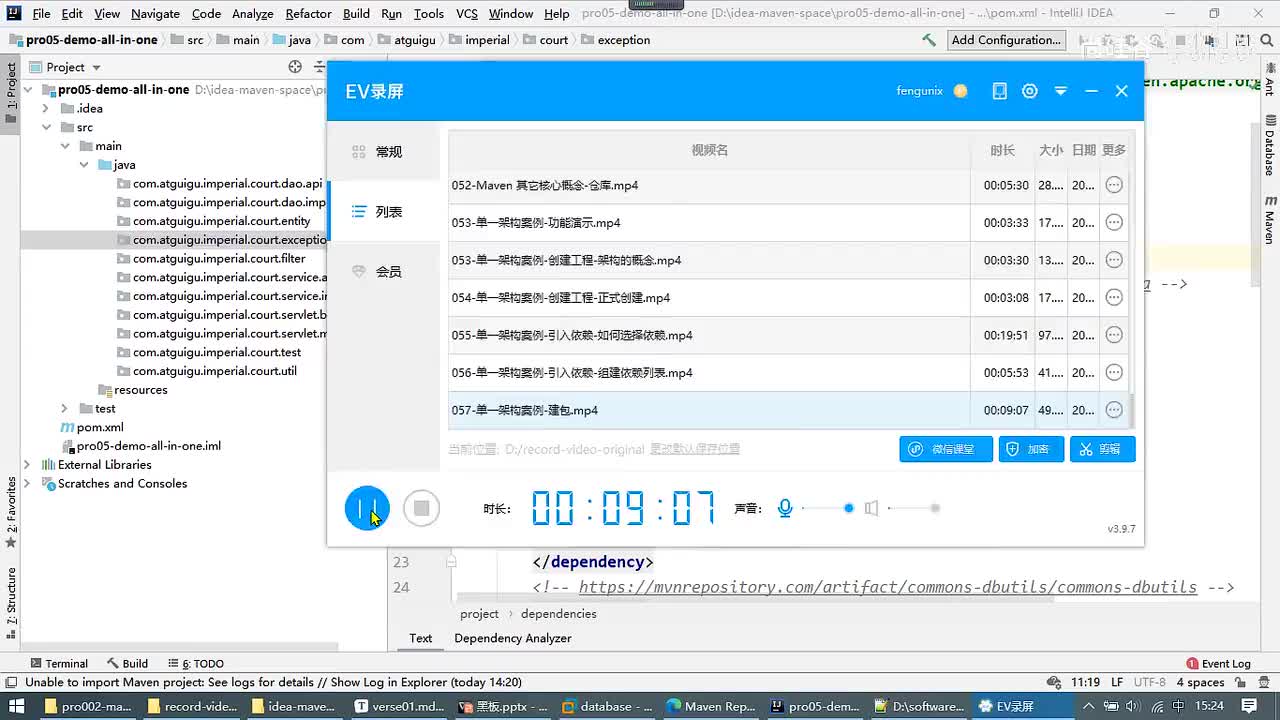1280x720 pixels.
Task: Switch to 会员 tab in EV recorder
Action: click(384, 272)
